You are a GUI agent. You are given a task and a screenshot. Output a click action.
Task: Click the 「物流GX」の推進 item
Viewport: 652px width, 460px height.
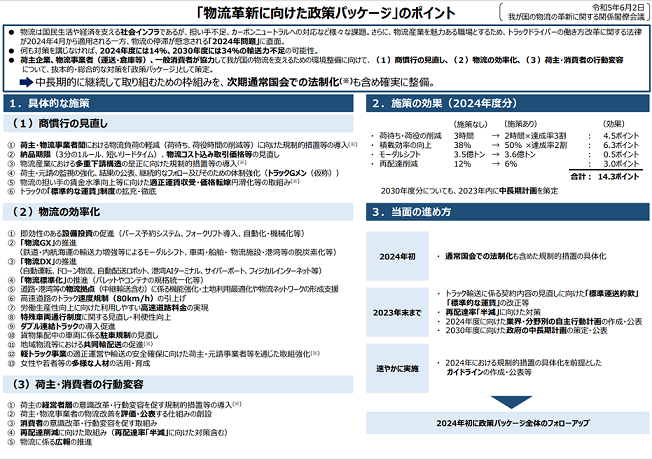[48, 243]
